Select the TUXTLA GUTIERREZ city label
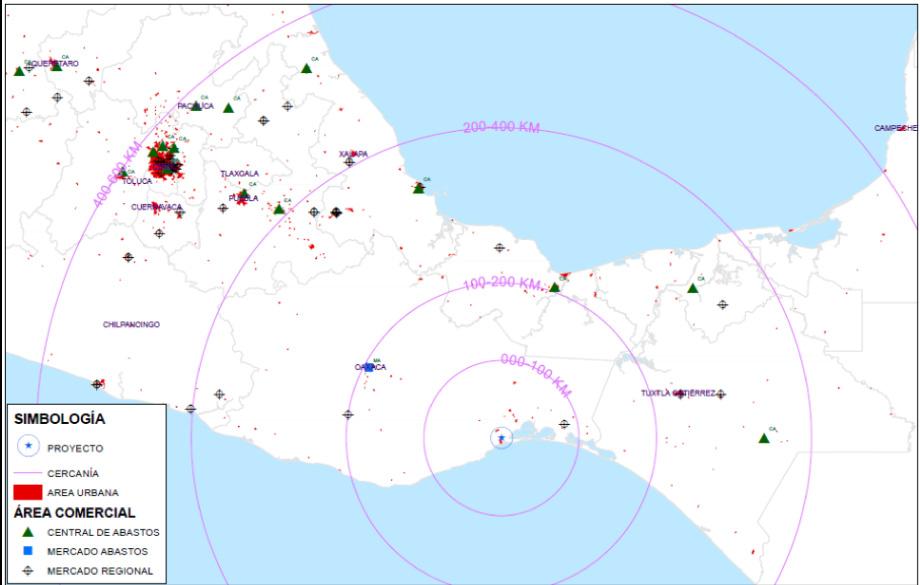 click(678, 393)
